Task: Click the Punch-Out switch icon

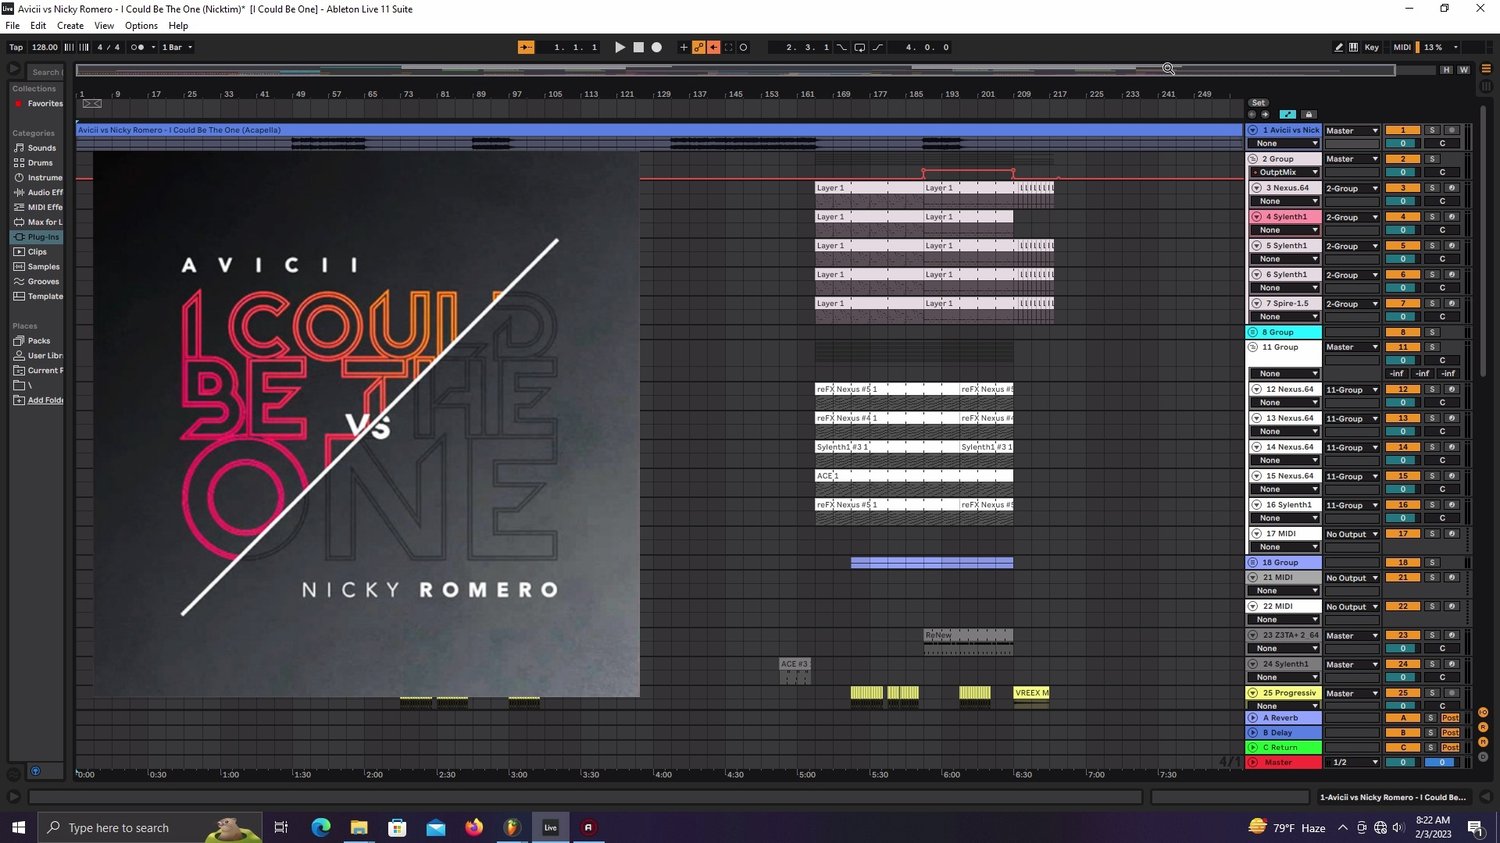Action: (x=878, y=47)
